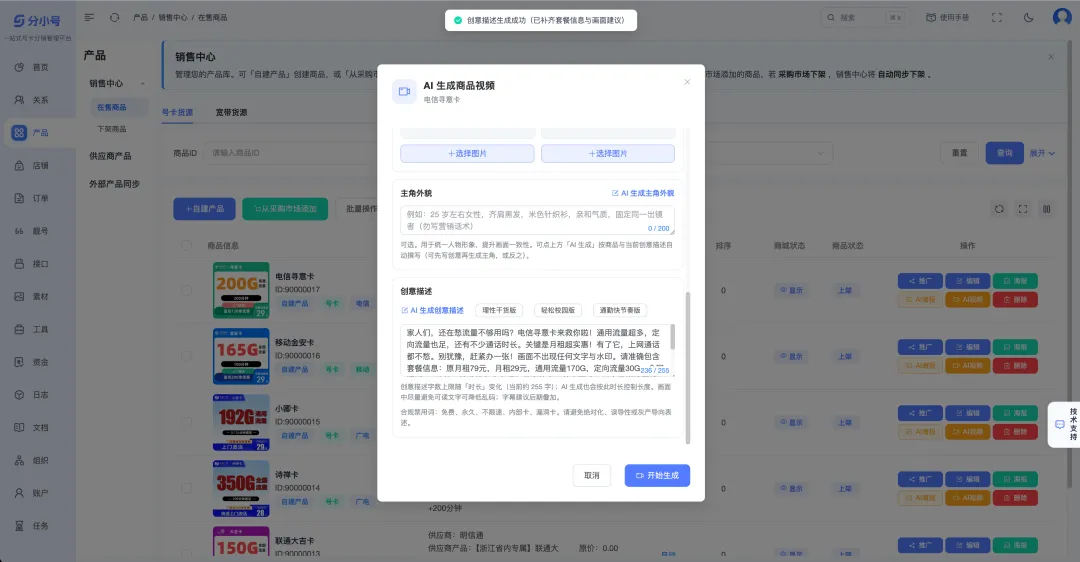The image size is (1080, 562).
Task: Open the user avatar menu
Action: point(1061,17)
